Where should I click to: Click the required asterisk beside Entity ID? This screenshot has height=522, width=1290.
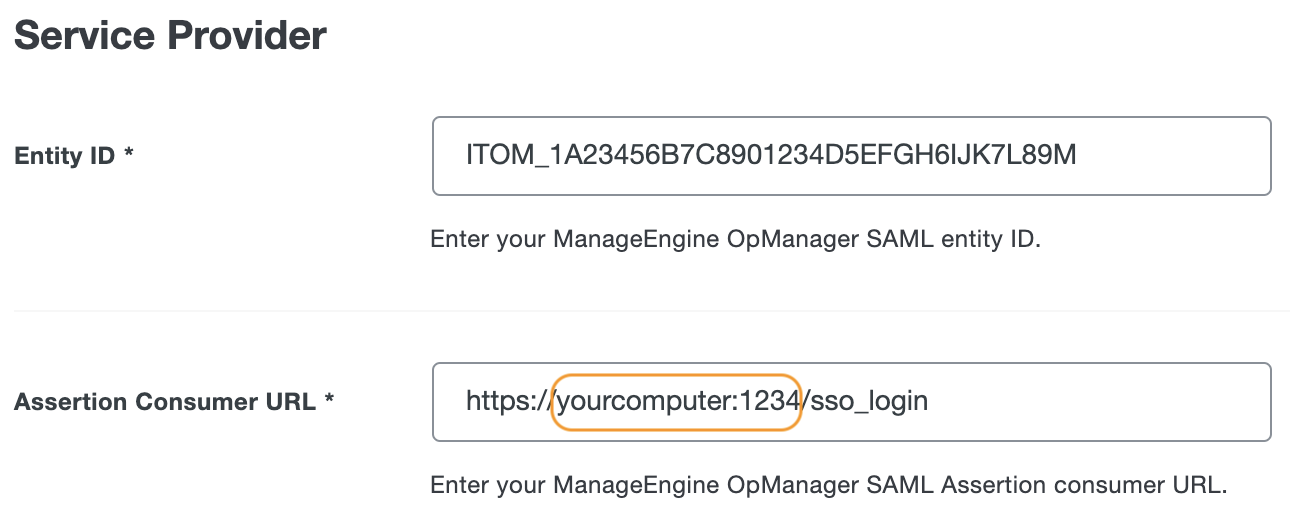pyautogui.click(x=129, y=156)
